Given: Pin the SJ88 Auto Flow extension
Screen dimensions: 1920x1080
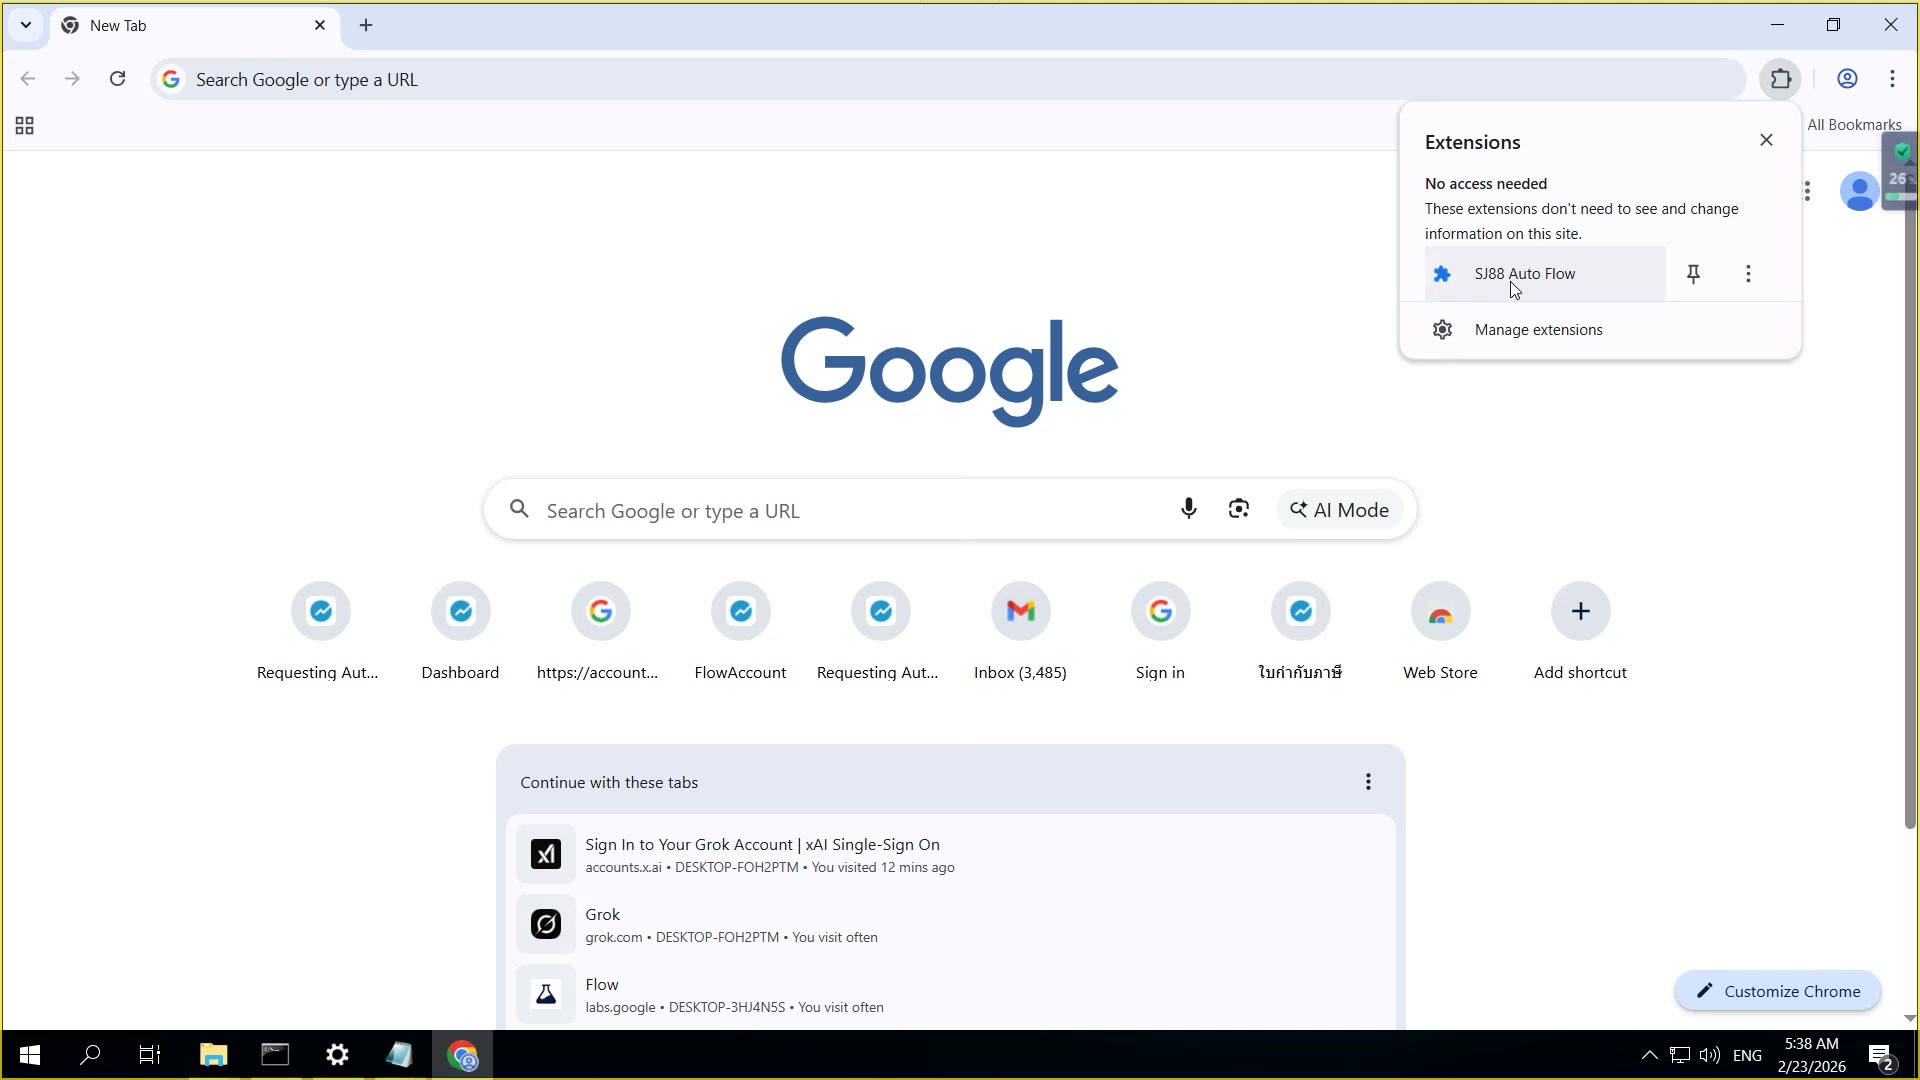Looking at the screenshot, I should click(1693, 274).
